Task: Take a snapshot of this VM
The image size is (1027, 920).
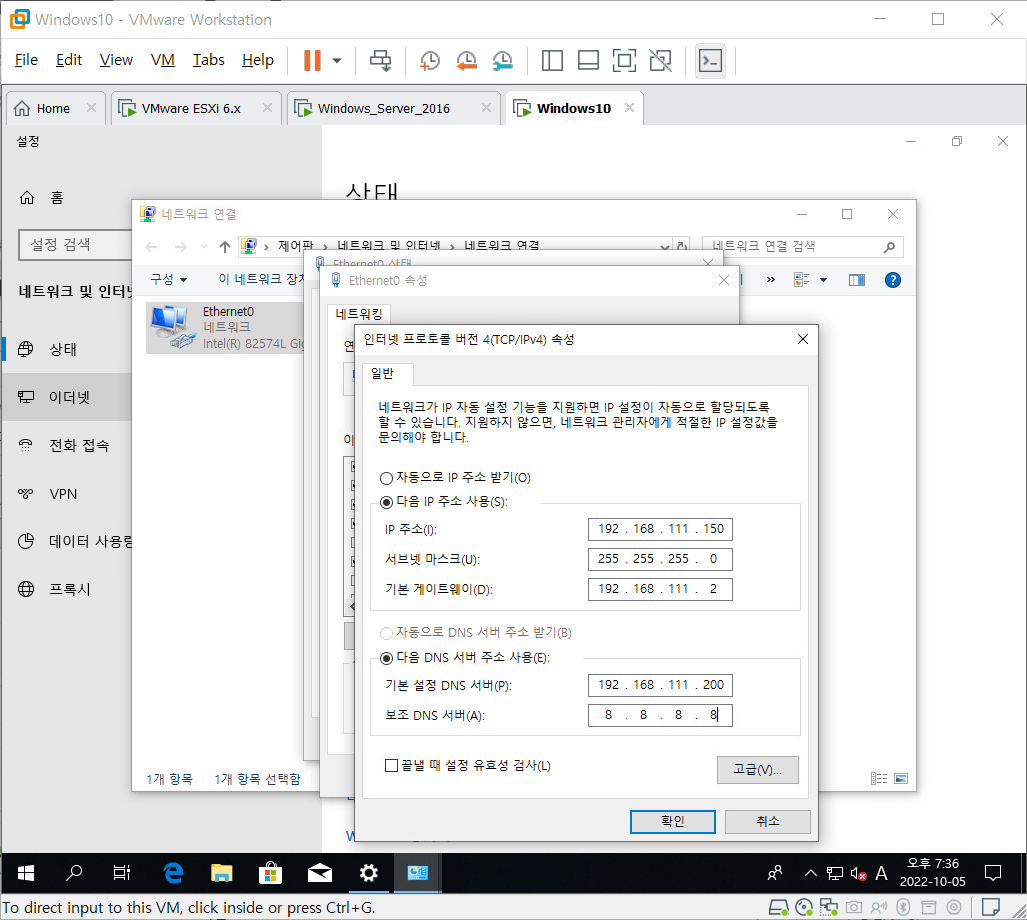Action: (x=430, y=60)
